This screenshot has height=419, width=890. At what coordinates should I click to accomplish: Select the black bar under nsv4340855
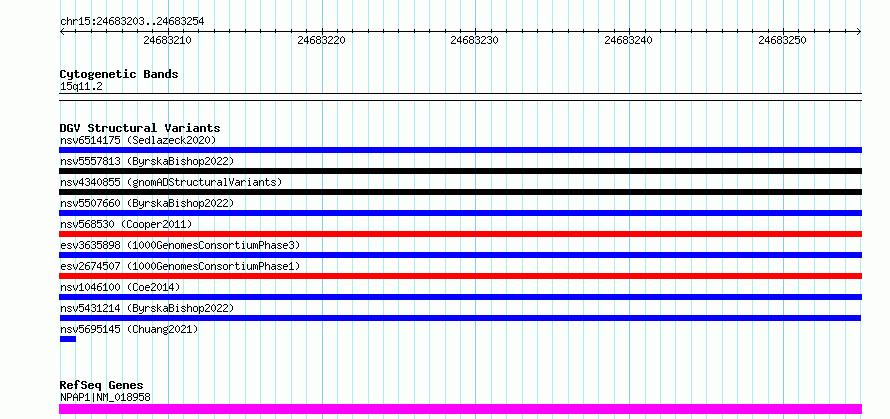[x=460, y=192]
